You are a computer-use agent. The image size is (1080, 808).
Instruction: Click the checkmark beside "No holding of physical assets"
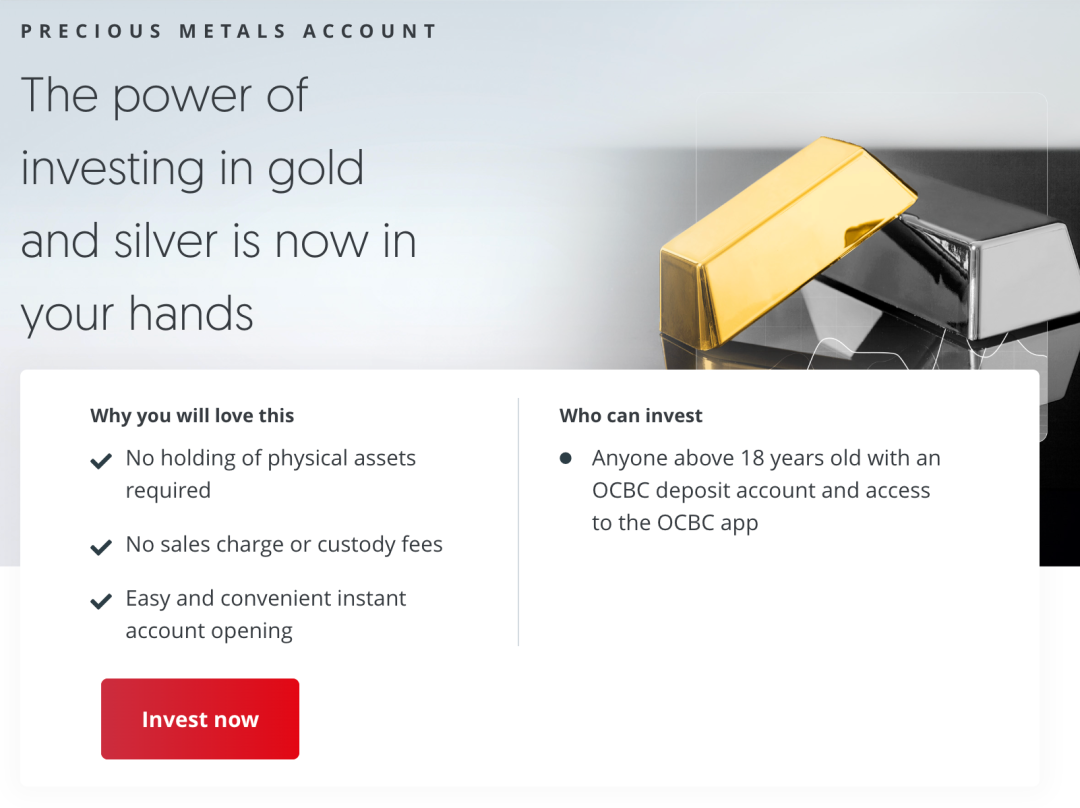[100, 461]
